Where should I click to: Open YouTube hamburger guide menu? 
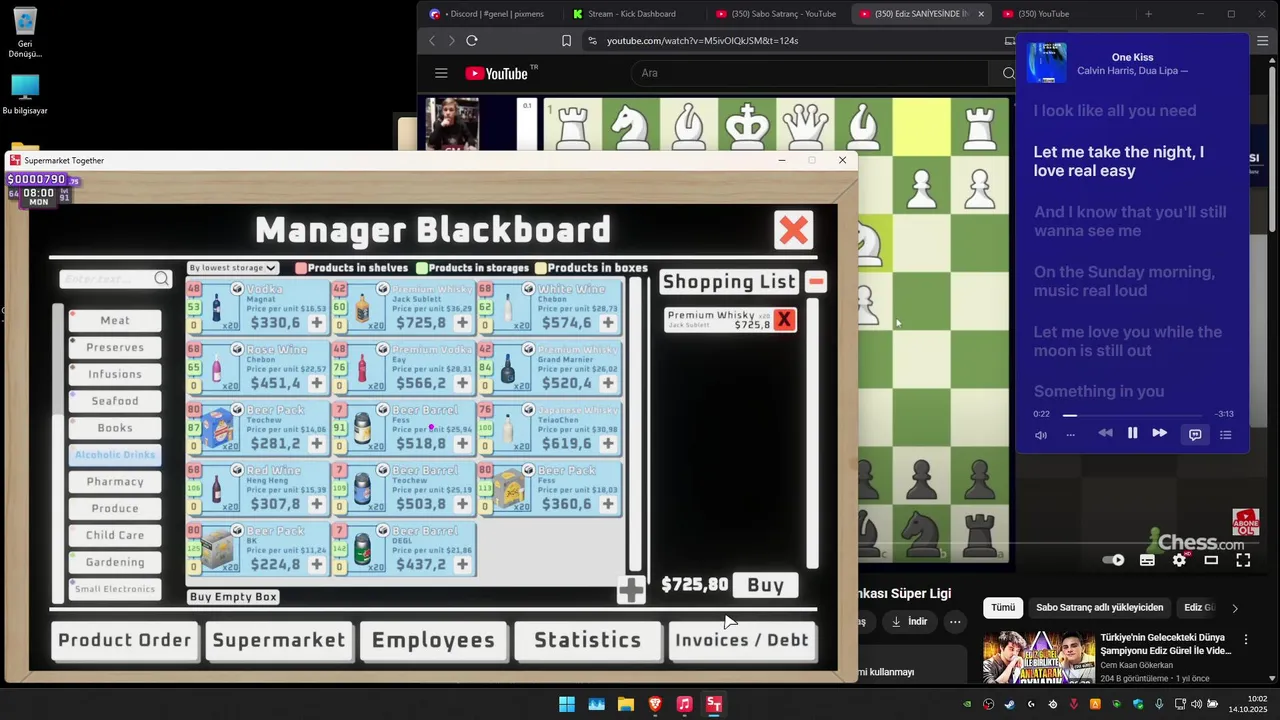(x=441, y=73)
